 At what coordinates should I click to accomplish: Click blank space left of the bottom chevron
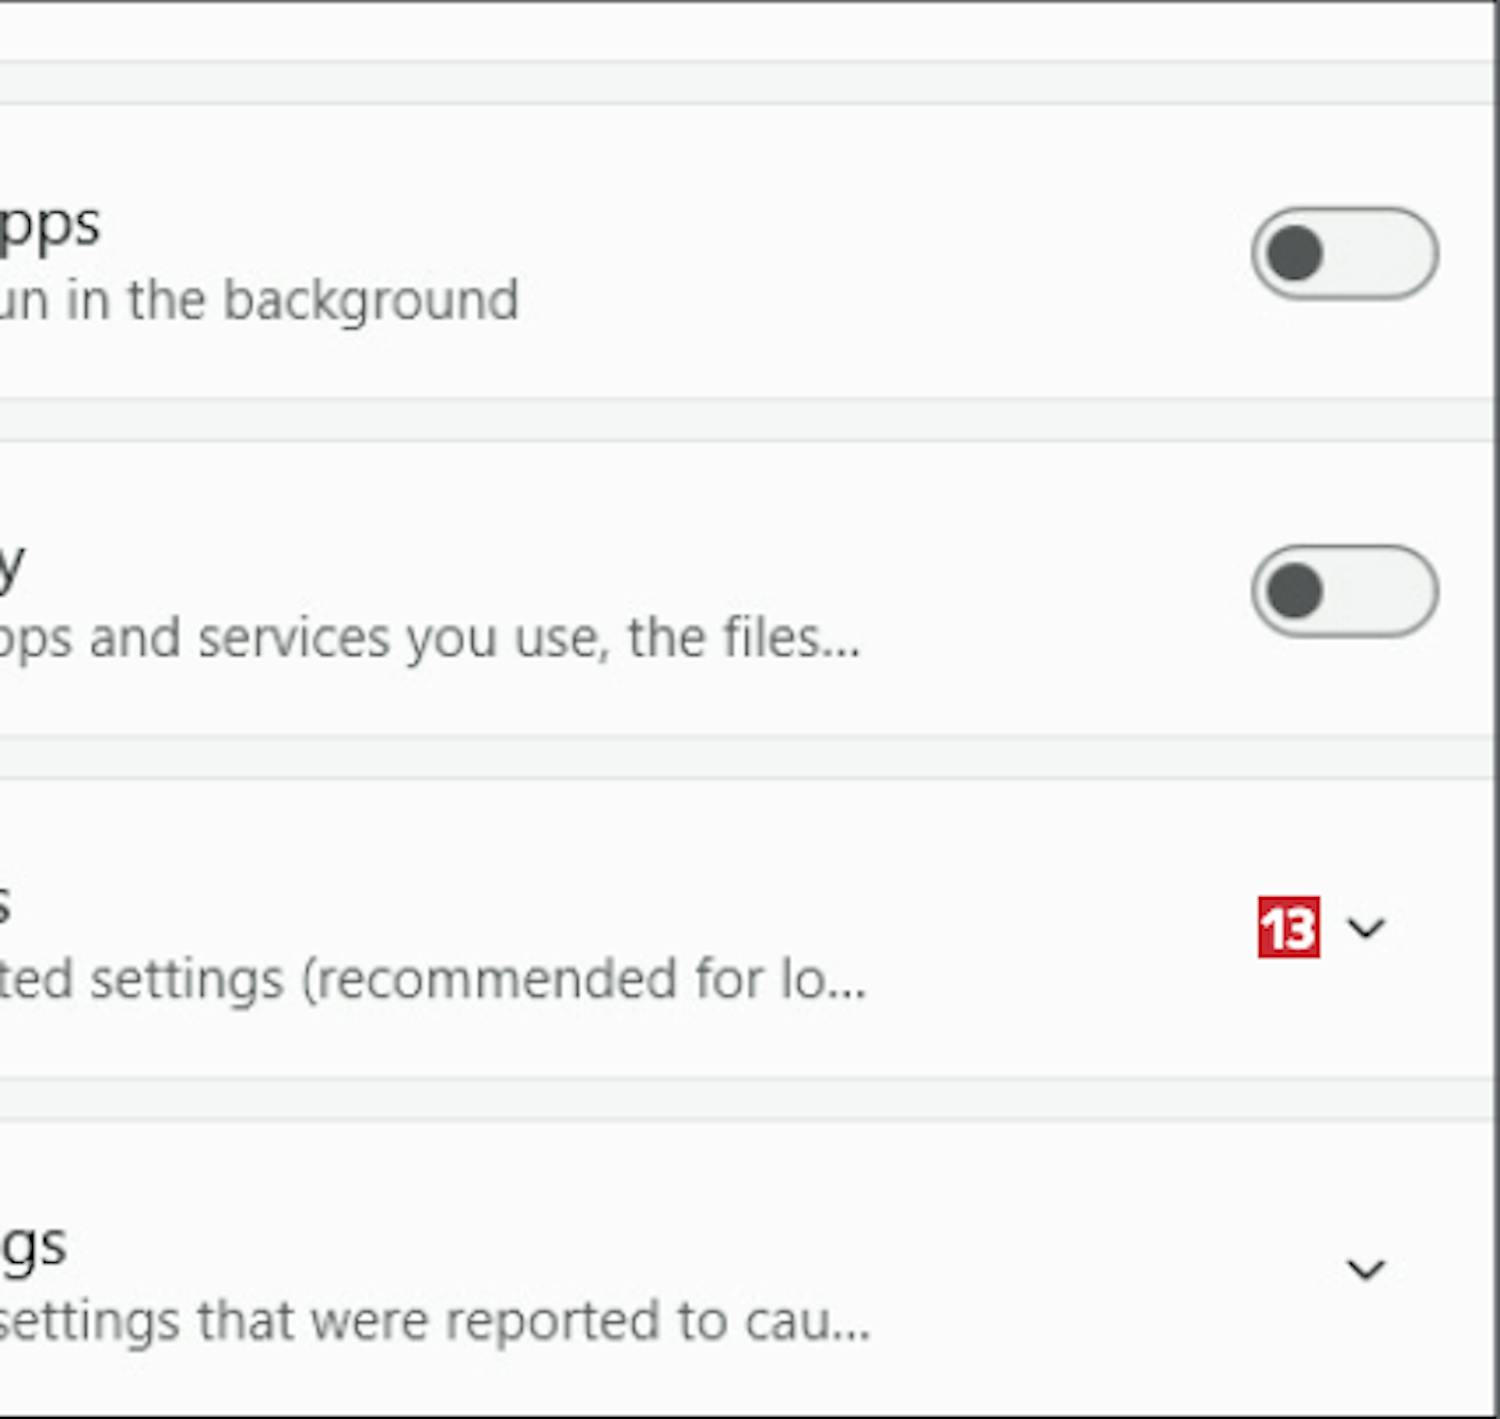[1100, 1269]
